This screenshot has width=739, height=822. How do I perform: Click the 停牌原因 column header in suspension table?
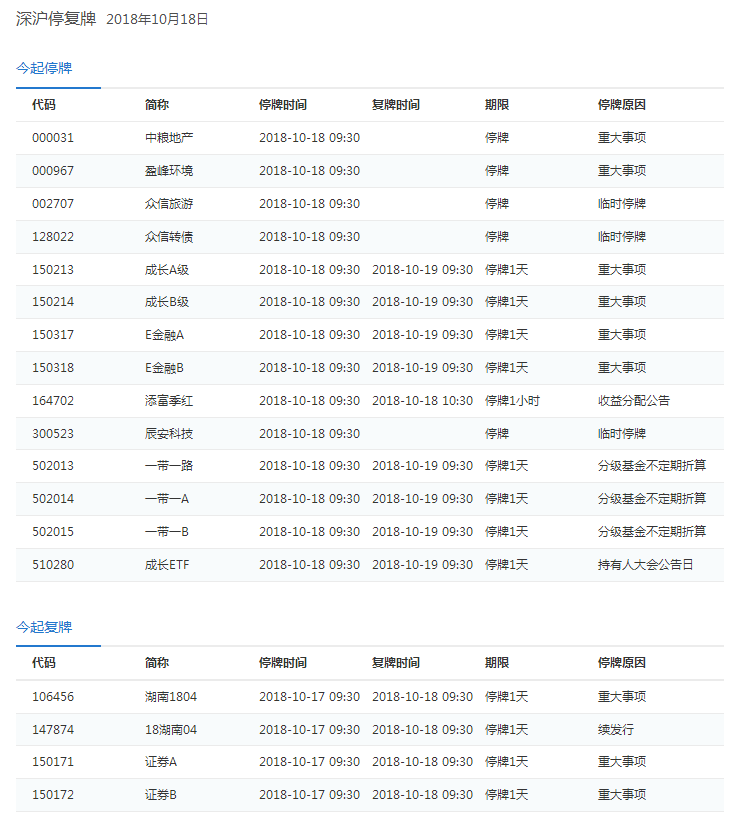pyautogui.click(x=621, y=105)
